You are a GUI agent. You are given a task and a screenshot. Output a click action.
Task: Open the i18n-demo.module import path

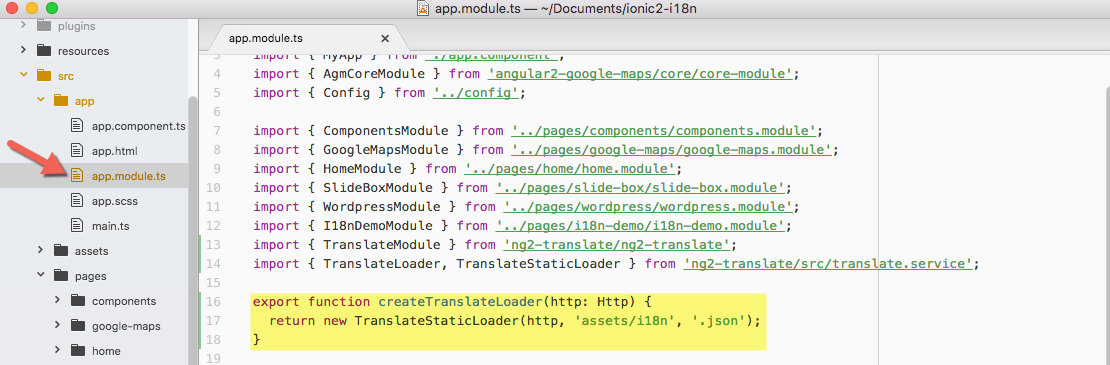pyautogui.click(x=641, y=226)
